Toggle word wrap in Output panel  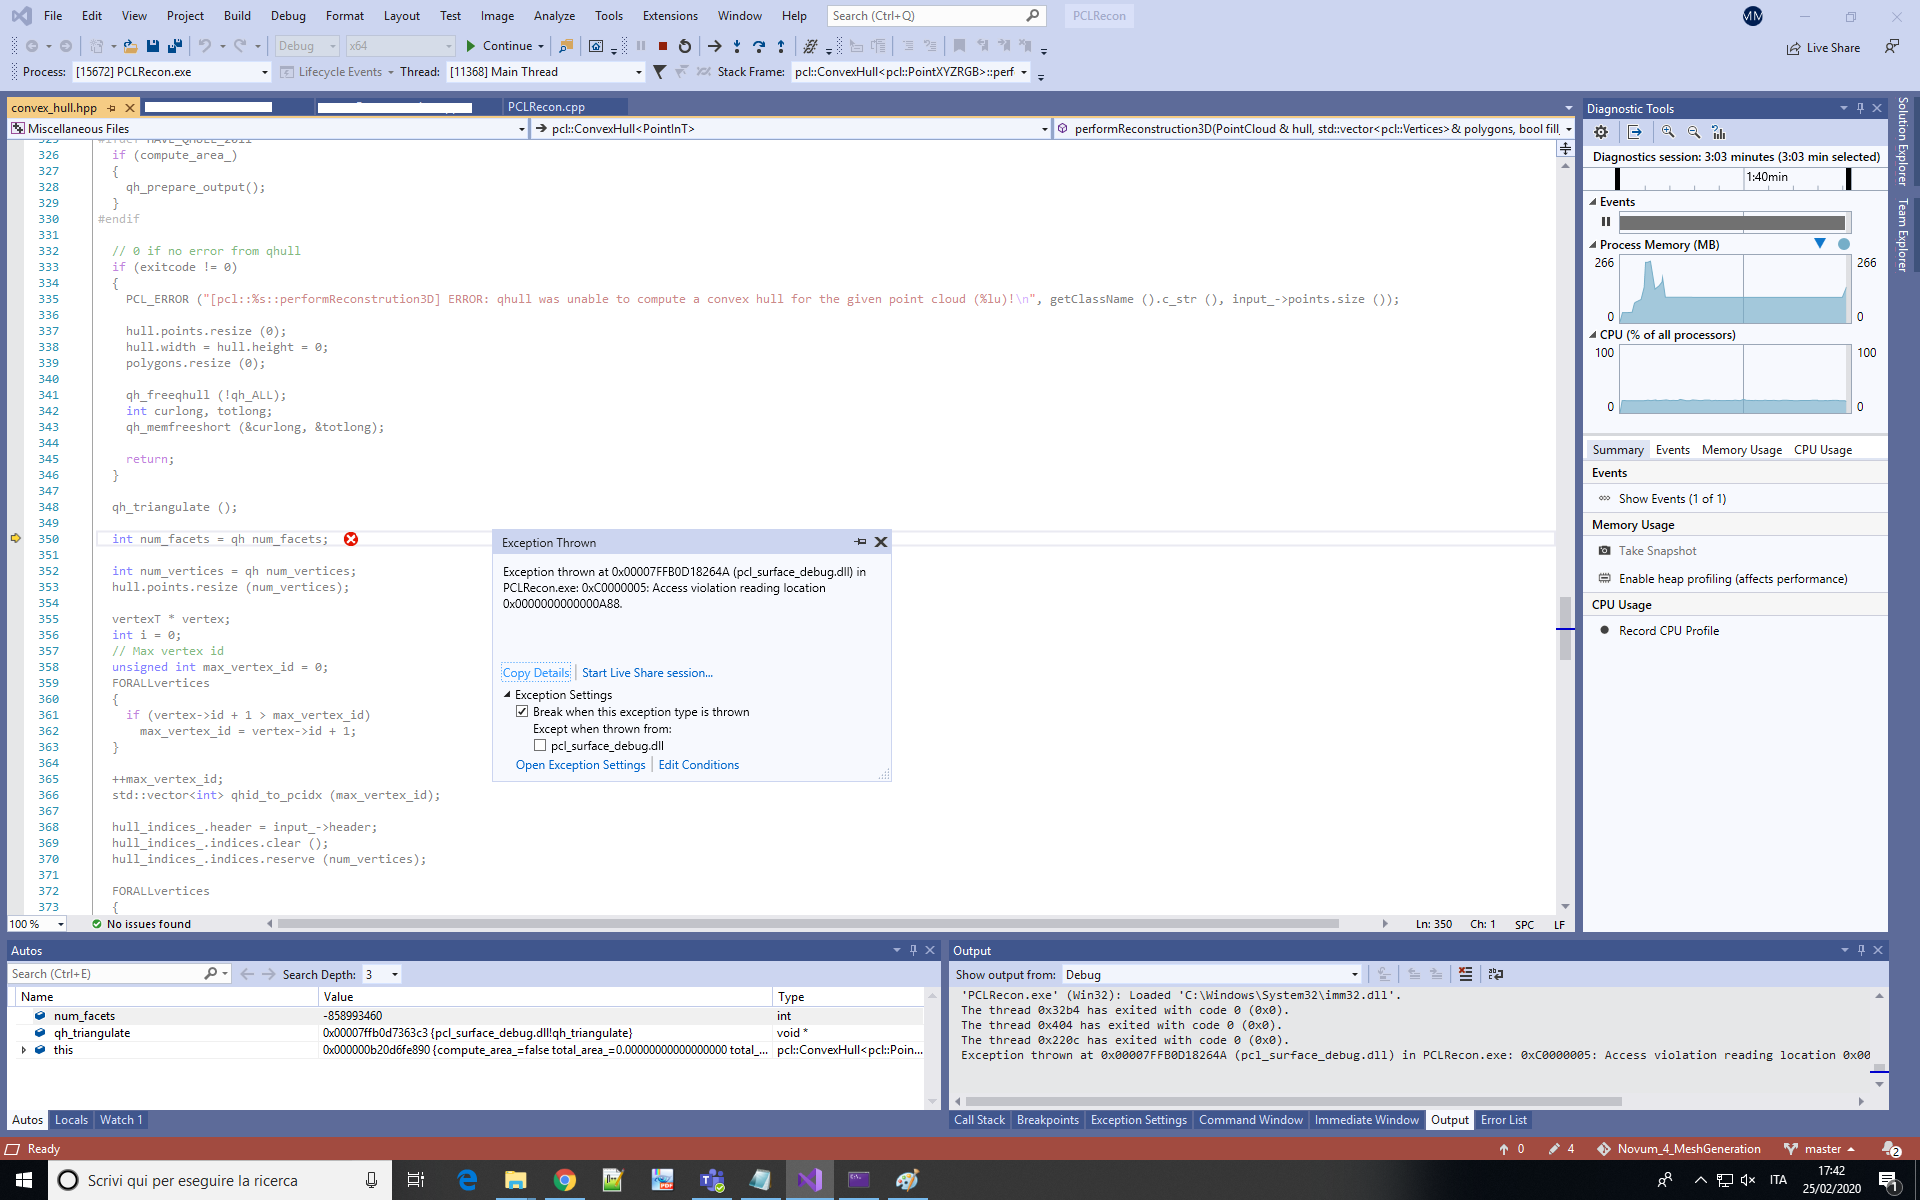[x=1496, y=974]
